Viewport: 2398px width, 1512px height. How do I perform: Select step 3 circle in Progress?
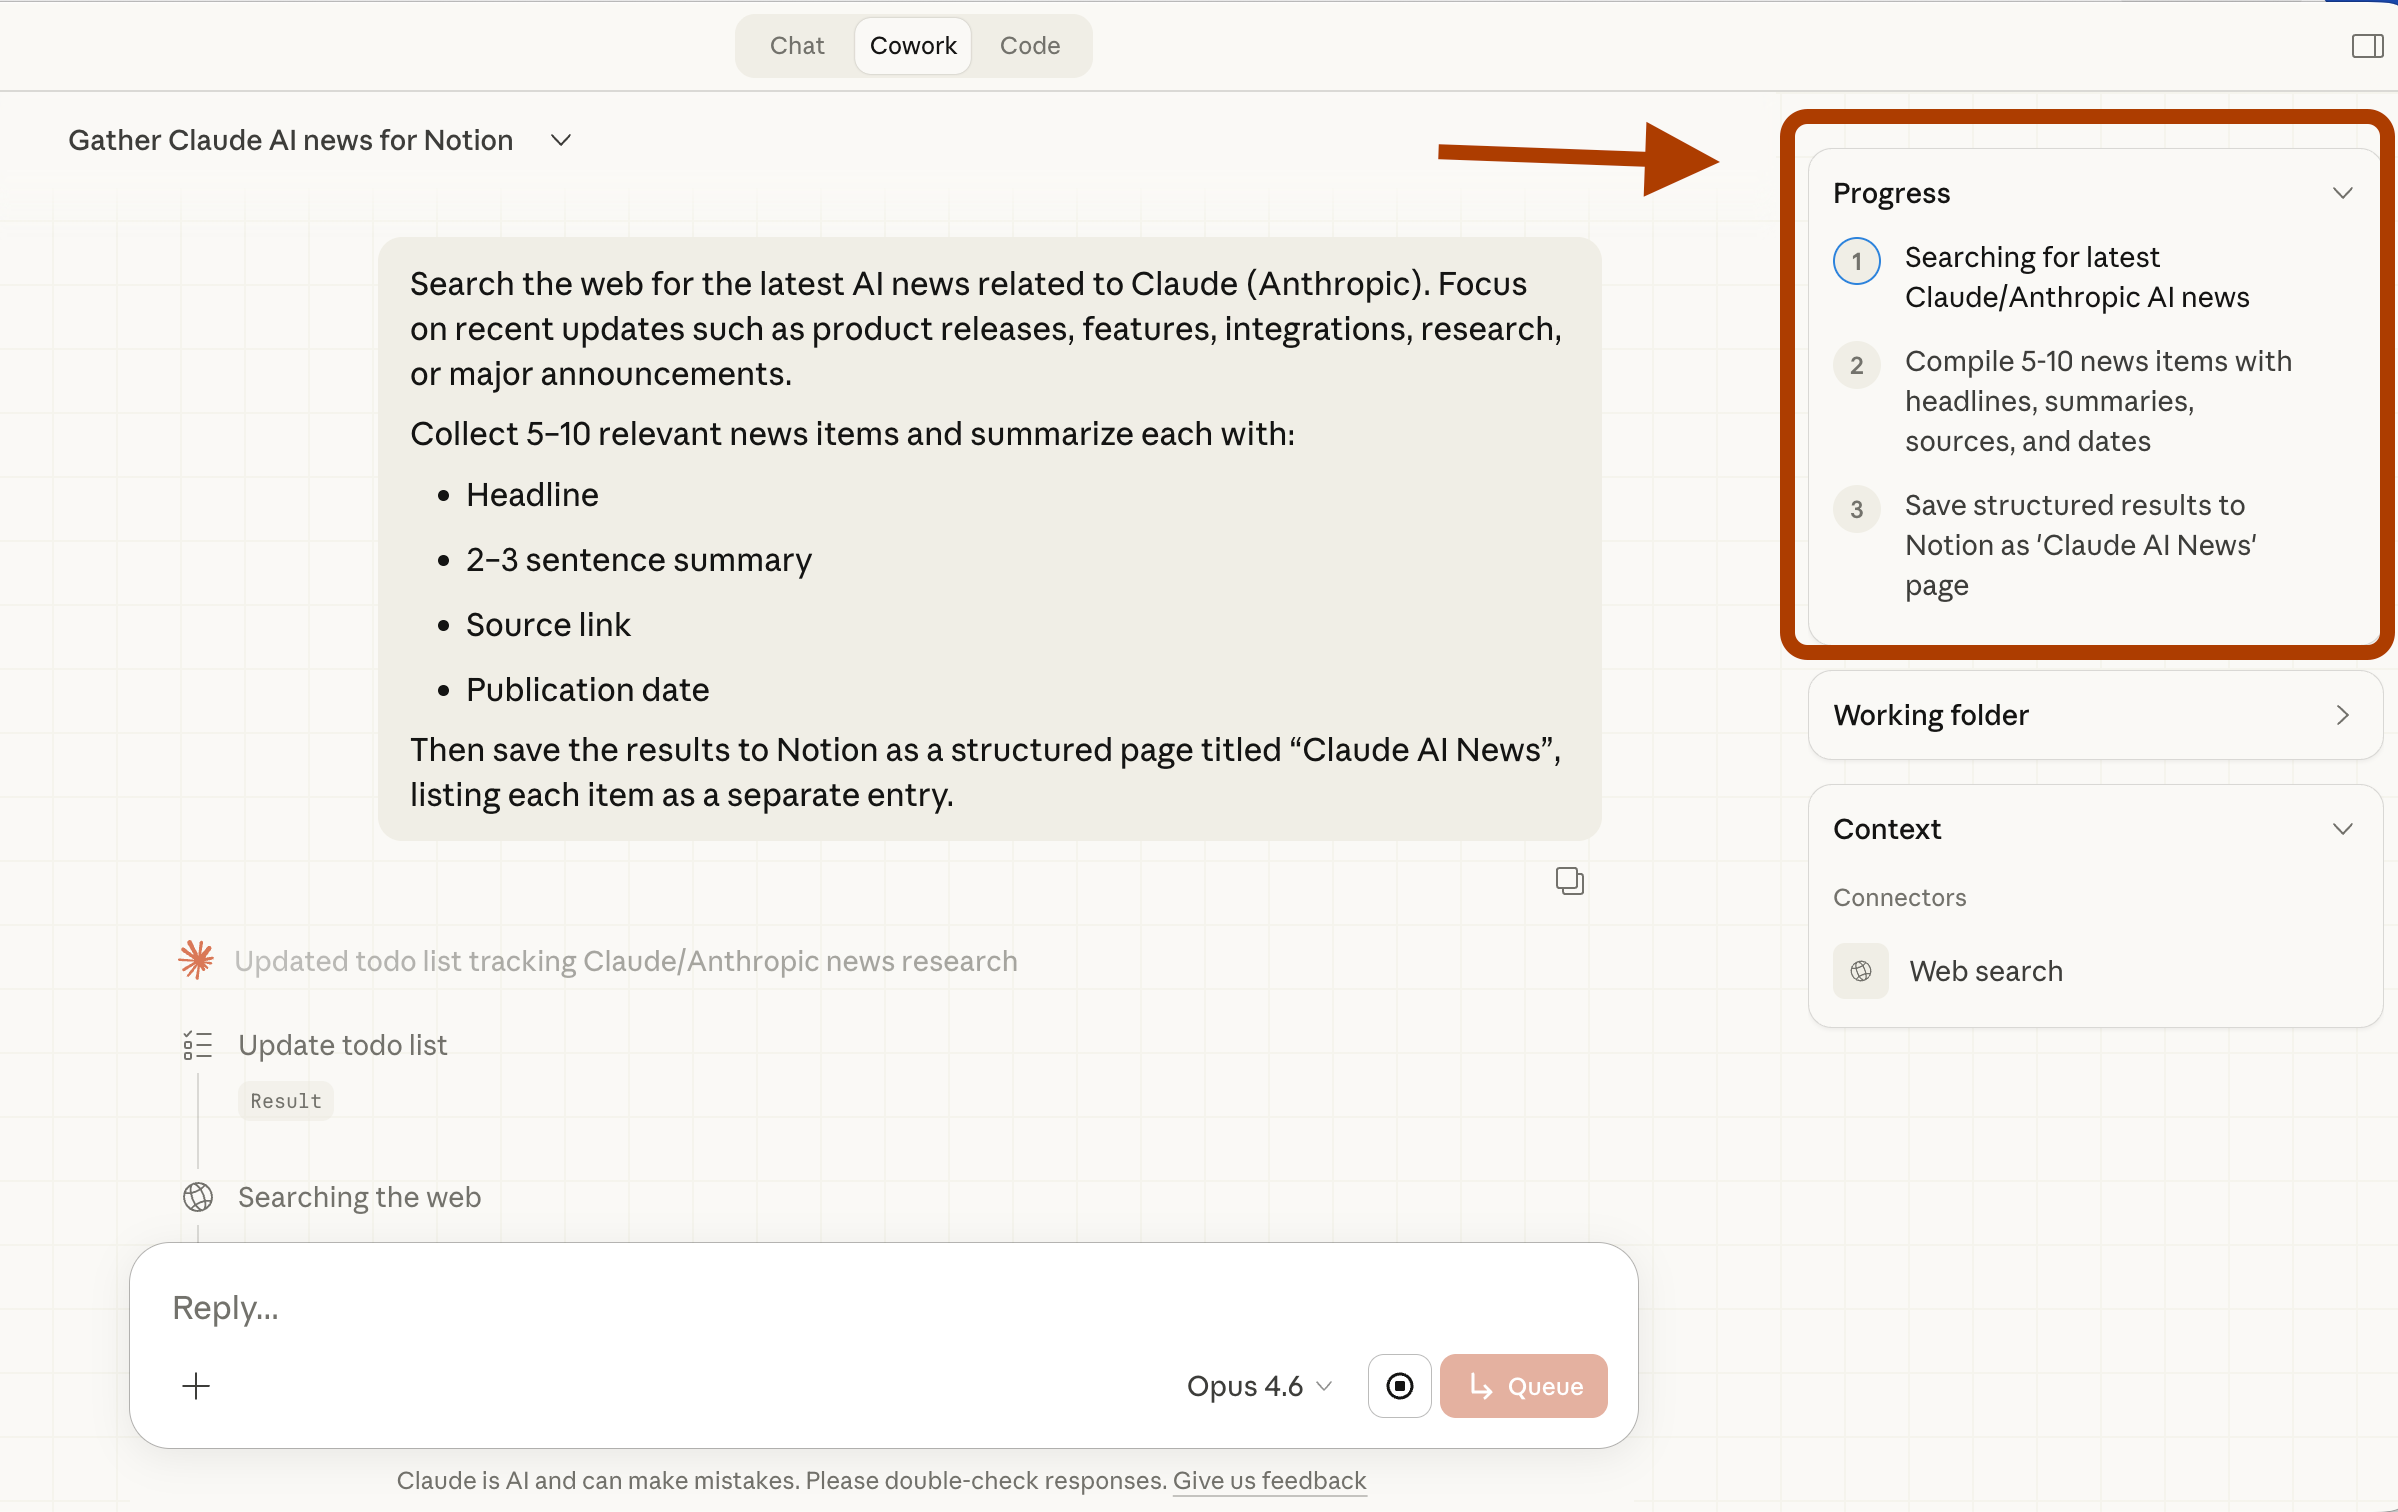click(x=1856, y=509)
